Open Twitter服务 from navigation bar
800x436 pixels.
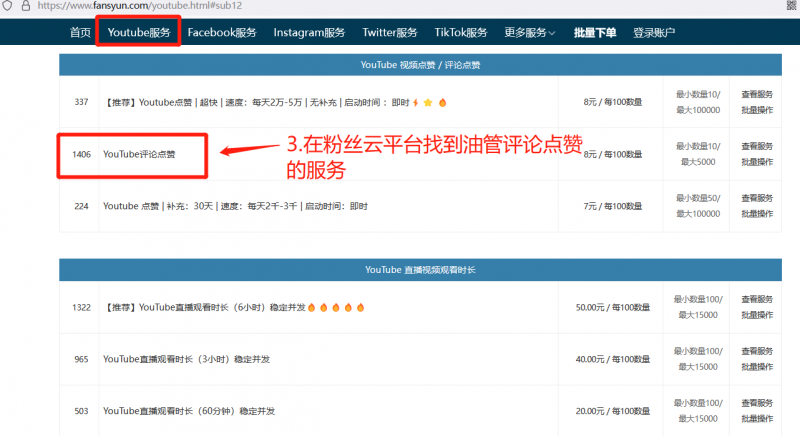(x=392, y=32)
